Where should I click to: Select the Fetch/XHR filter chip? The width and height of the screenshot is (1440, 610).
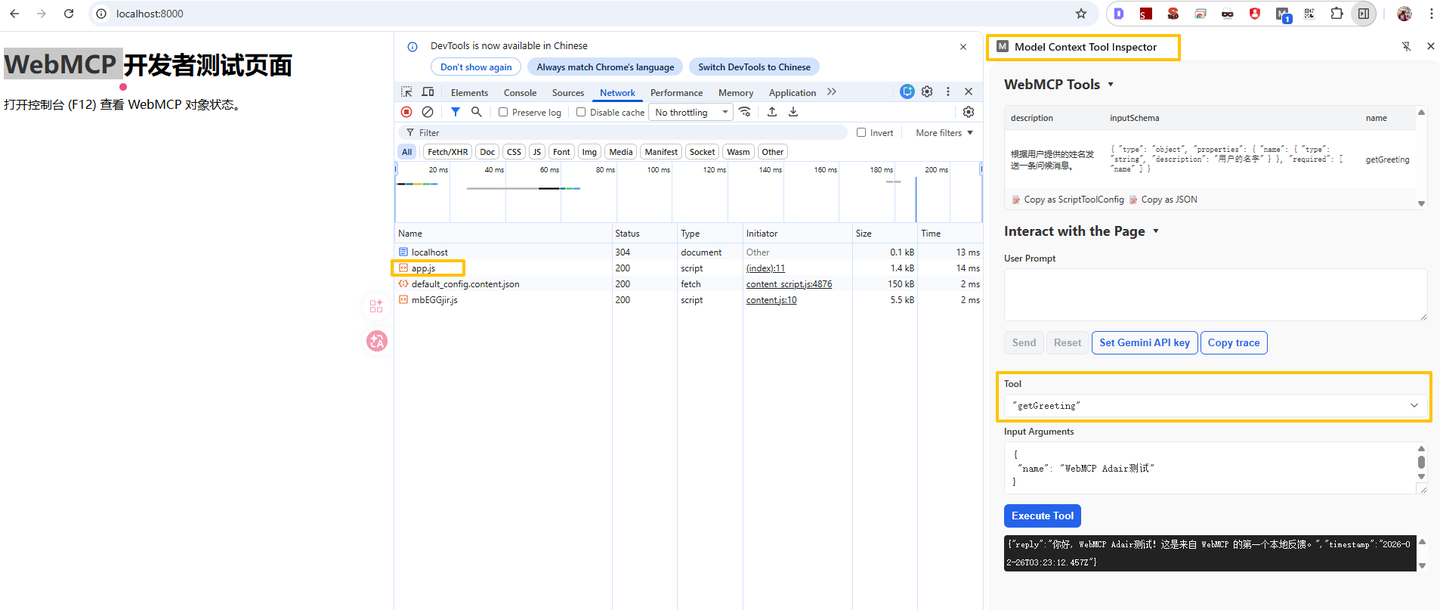447,152
